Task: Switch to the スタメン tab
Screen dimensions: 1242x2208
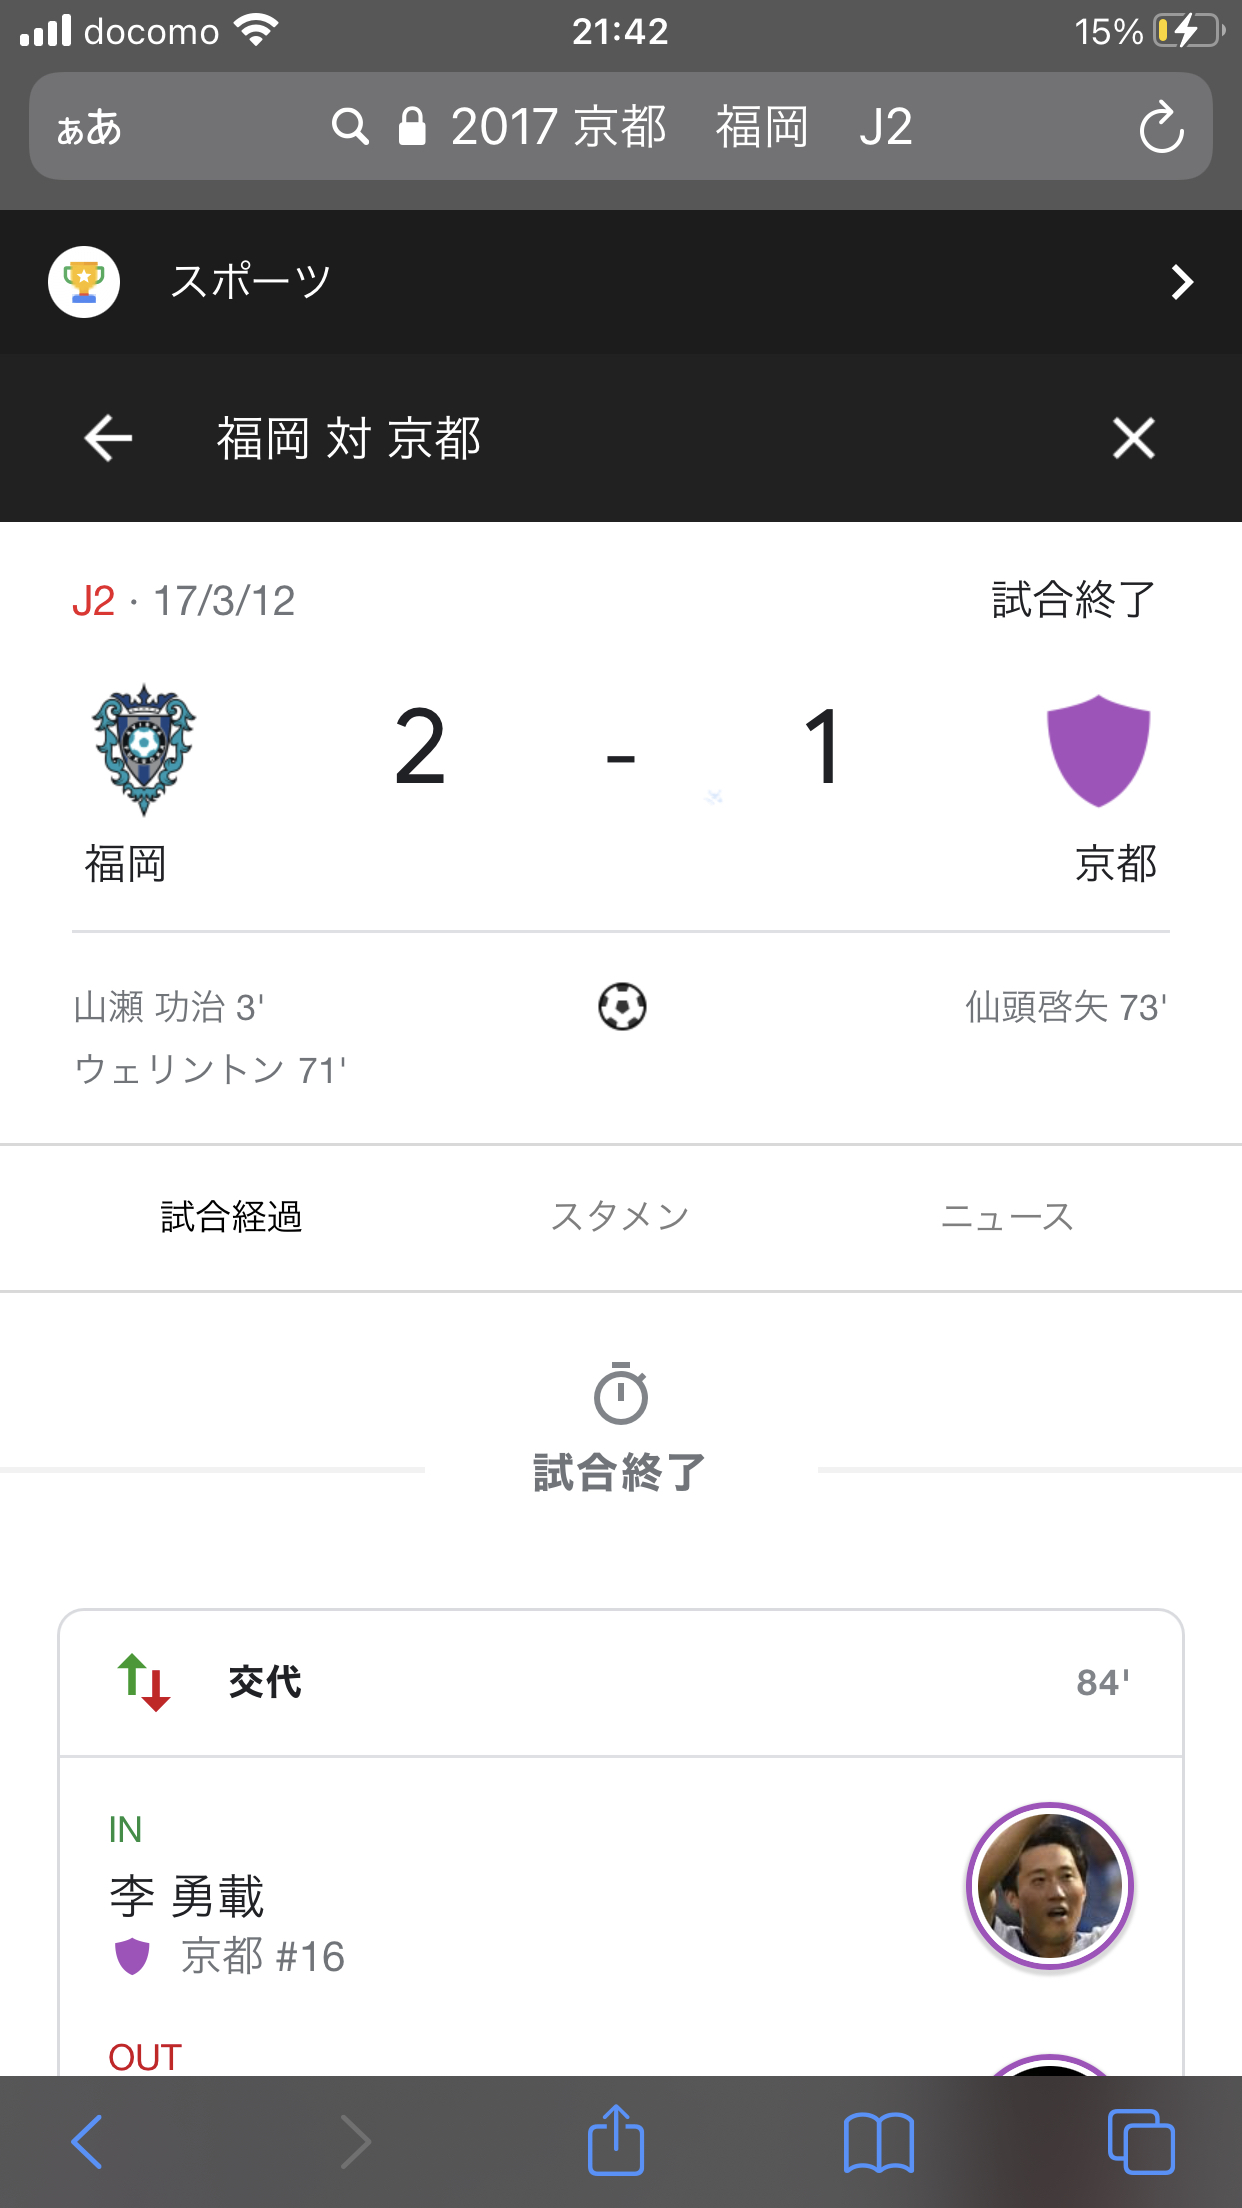Action: 620,1217
